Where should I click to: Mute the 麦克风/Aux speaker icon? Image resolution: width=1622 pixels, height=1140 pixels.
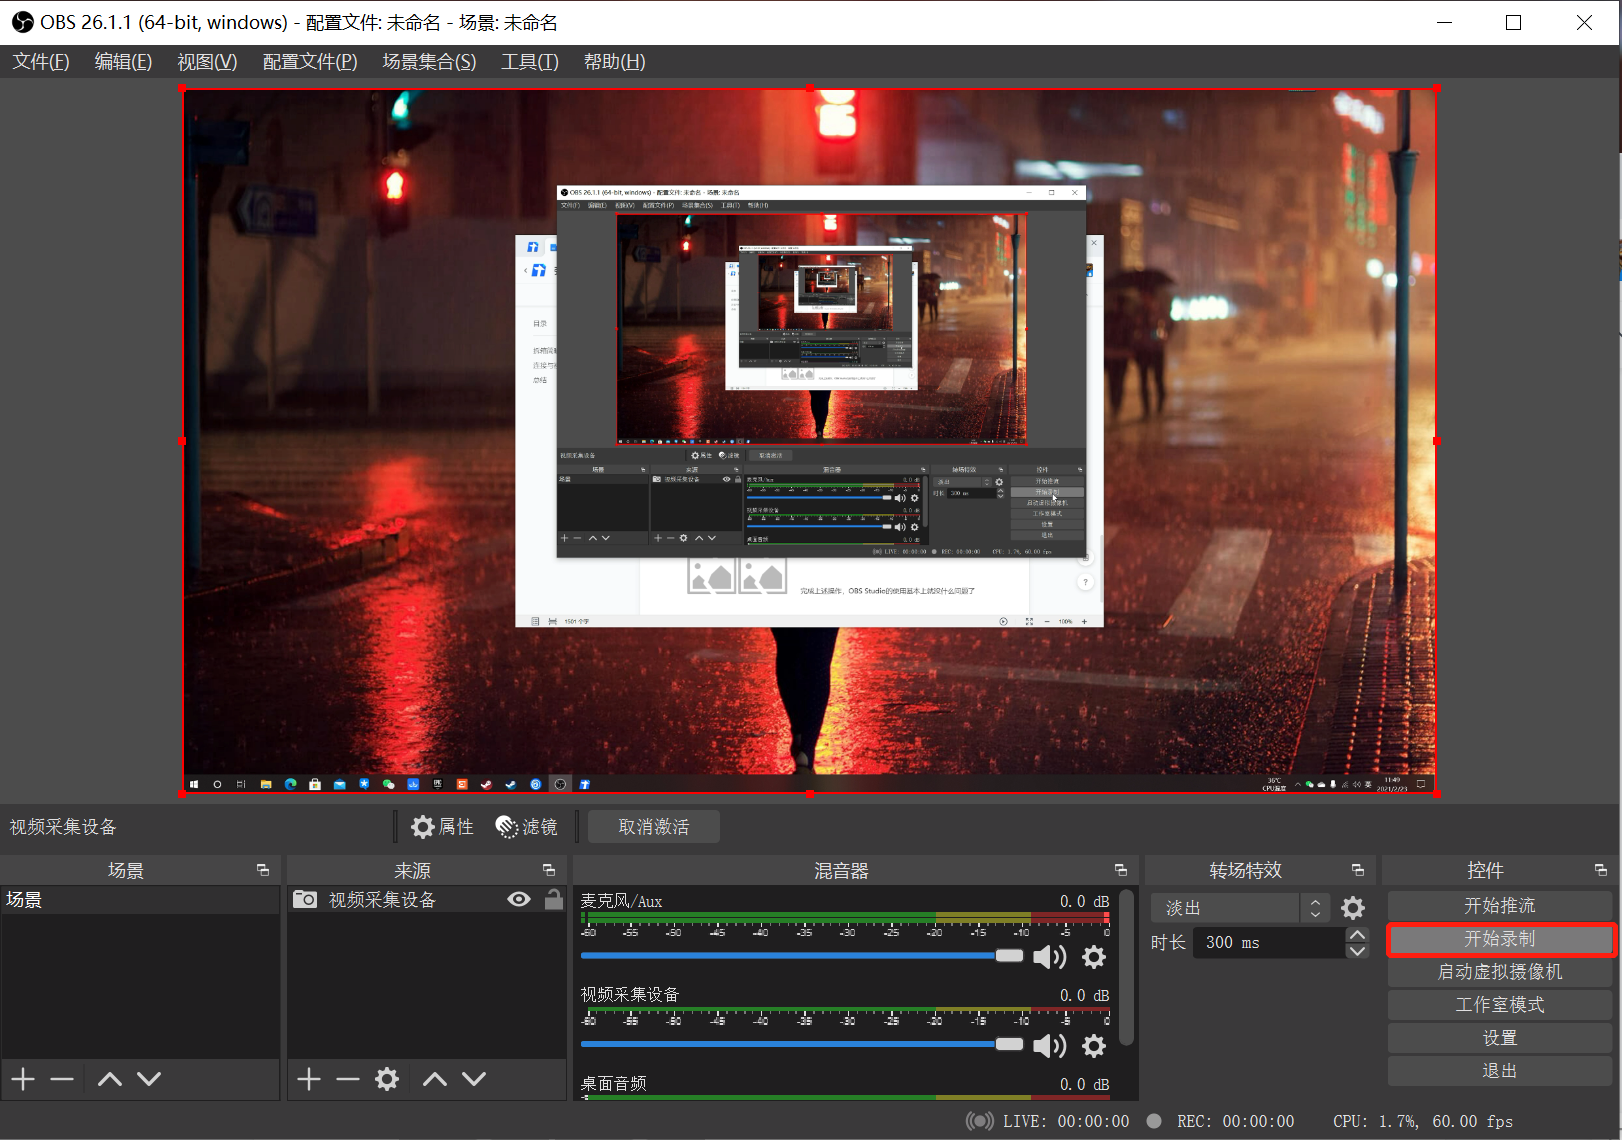(1049, 957)
